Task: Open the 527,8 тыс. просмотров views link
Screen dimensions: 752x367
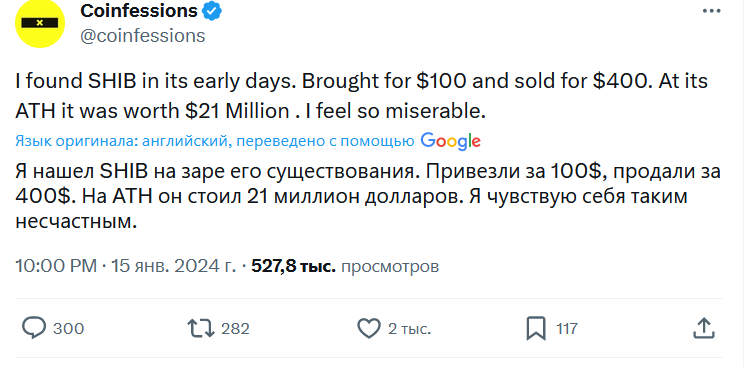Action: [x=345, y=266]
